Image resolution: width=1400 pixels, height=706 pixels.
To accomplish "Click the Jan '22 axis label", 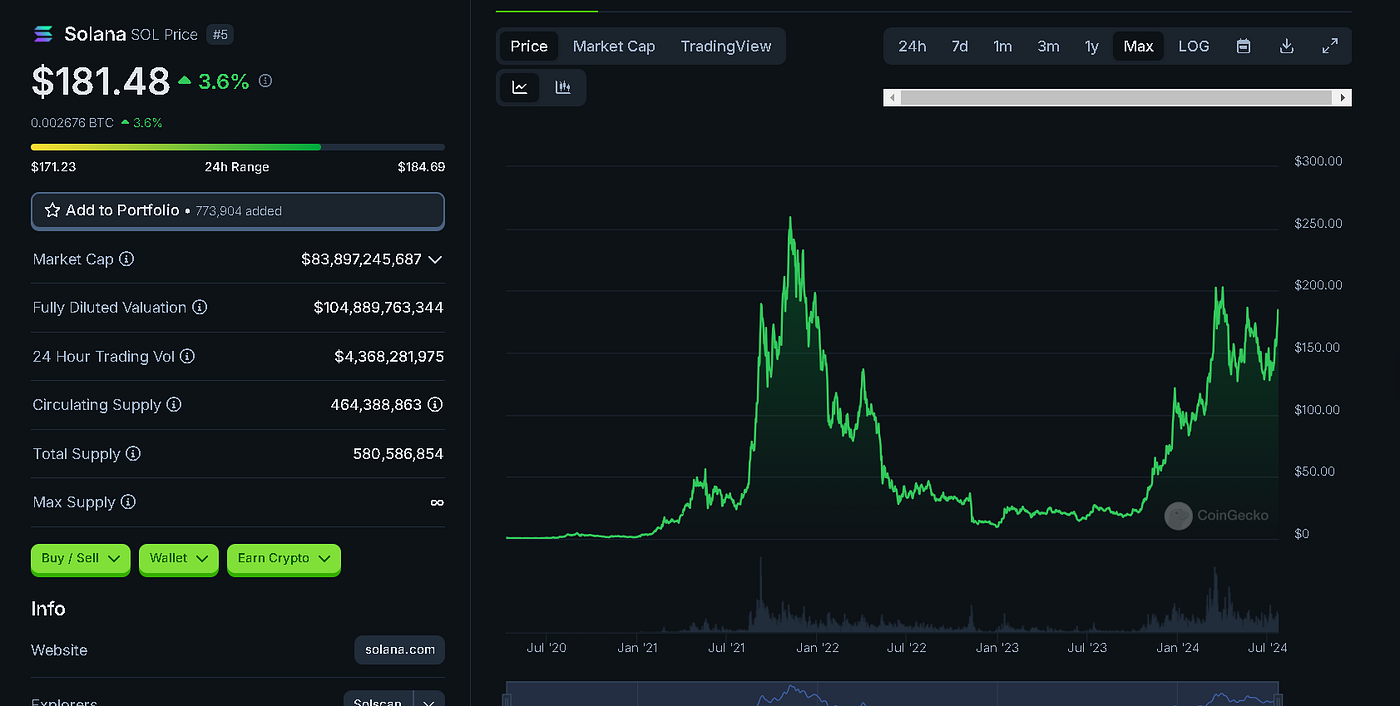I will coord(817,648).
